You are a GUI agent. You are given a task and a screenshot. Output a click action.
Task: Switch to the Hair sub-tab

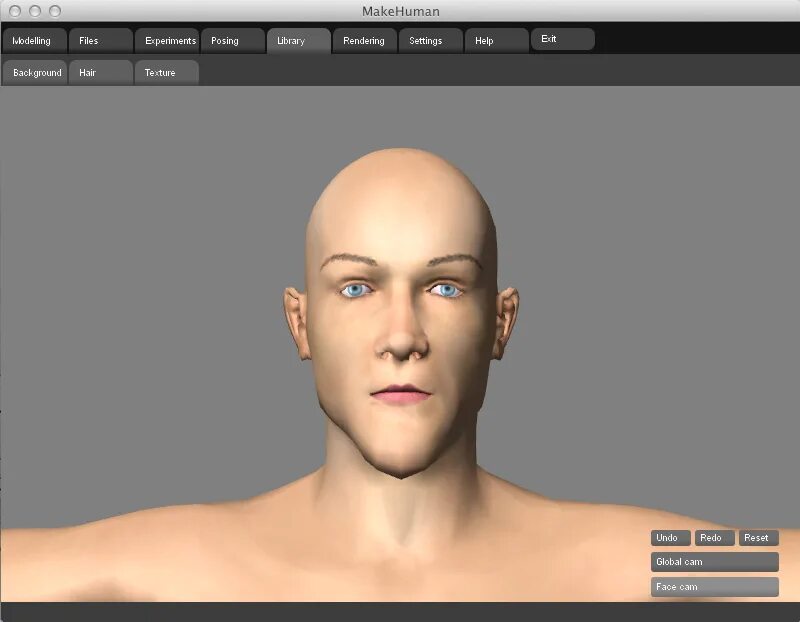88,72
